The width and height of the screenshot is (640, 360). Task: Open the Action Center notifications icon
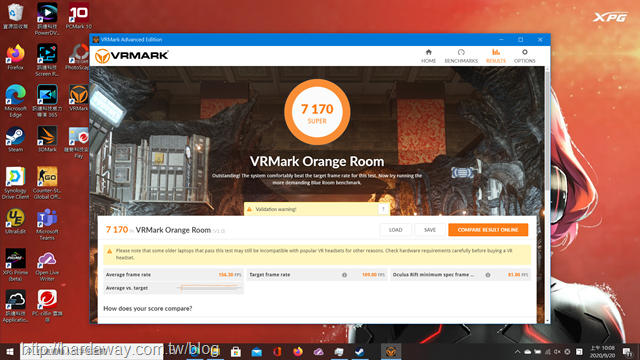[x=628, y=351]
